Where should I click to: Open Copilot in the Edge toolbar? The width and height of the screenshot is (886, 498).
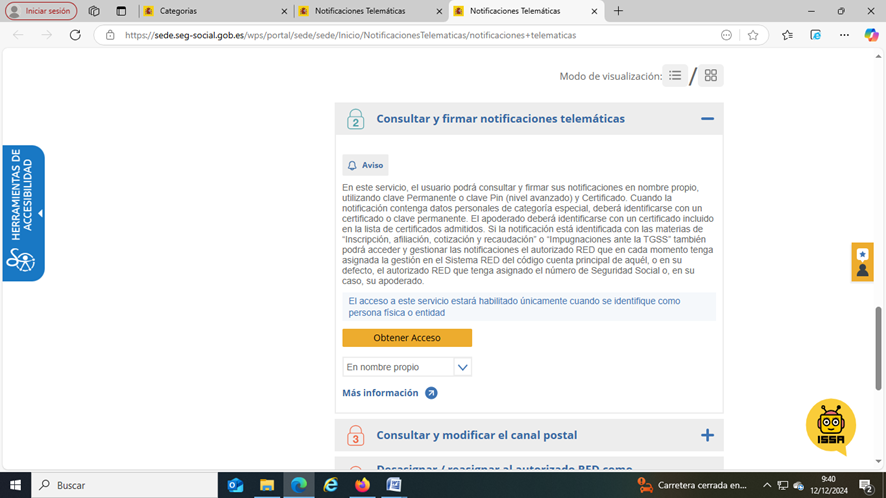pyautogui.click(x=871, y=35)
